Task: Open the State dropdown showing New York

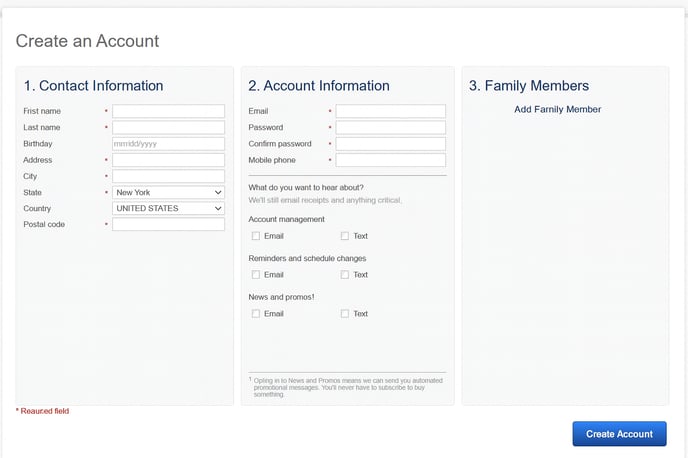Action: point(168,192)
